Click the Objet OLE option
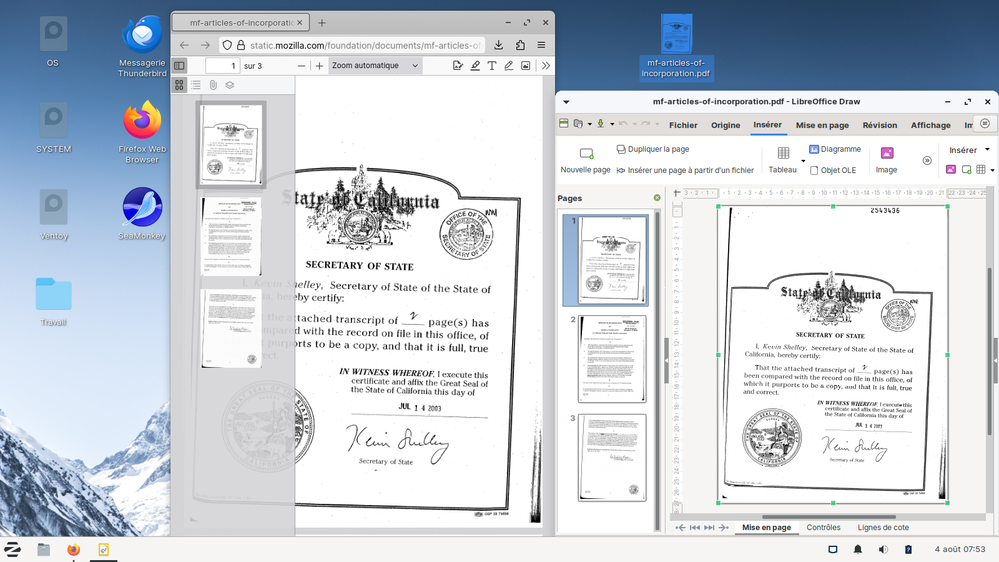Screen dimensions: 999x562 [832, 171]
